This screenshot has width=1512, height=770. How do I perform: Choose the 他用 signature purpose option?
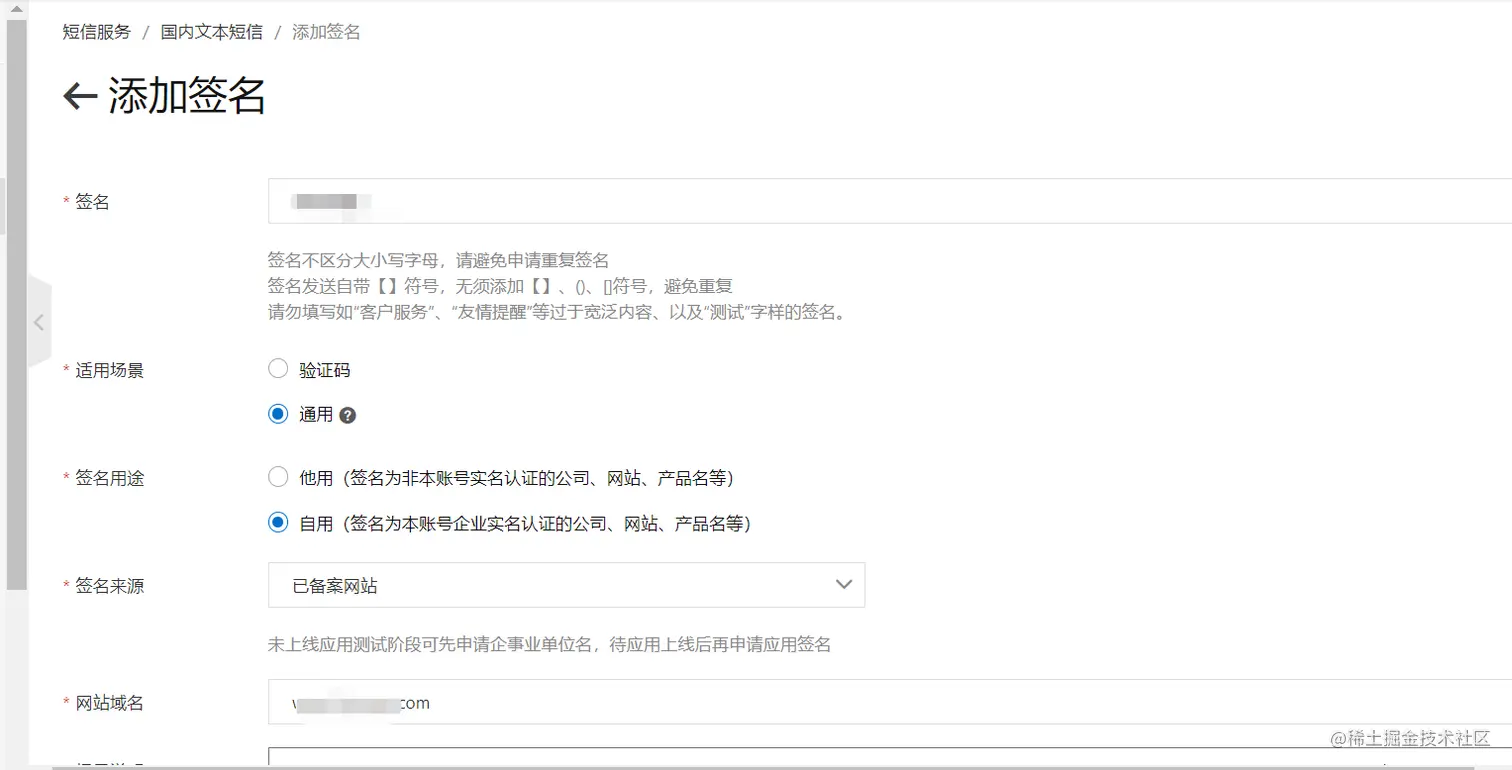pos(278,477)
